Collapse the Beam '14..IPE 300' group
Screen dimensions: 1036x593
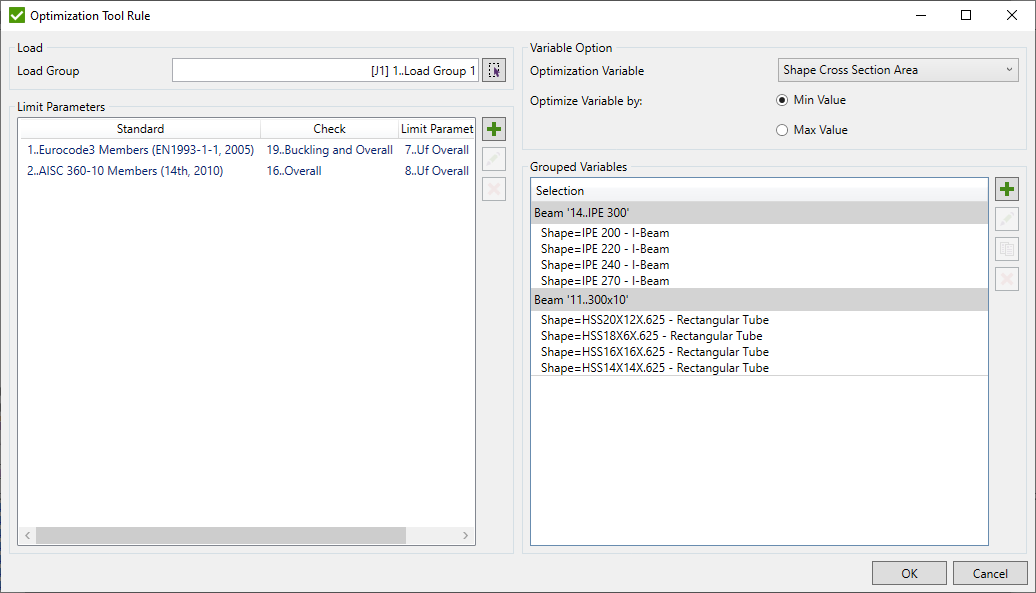click(700, 213)
